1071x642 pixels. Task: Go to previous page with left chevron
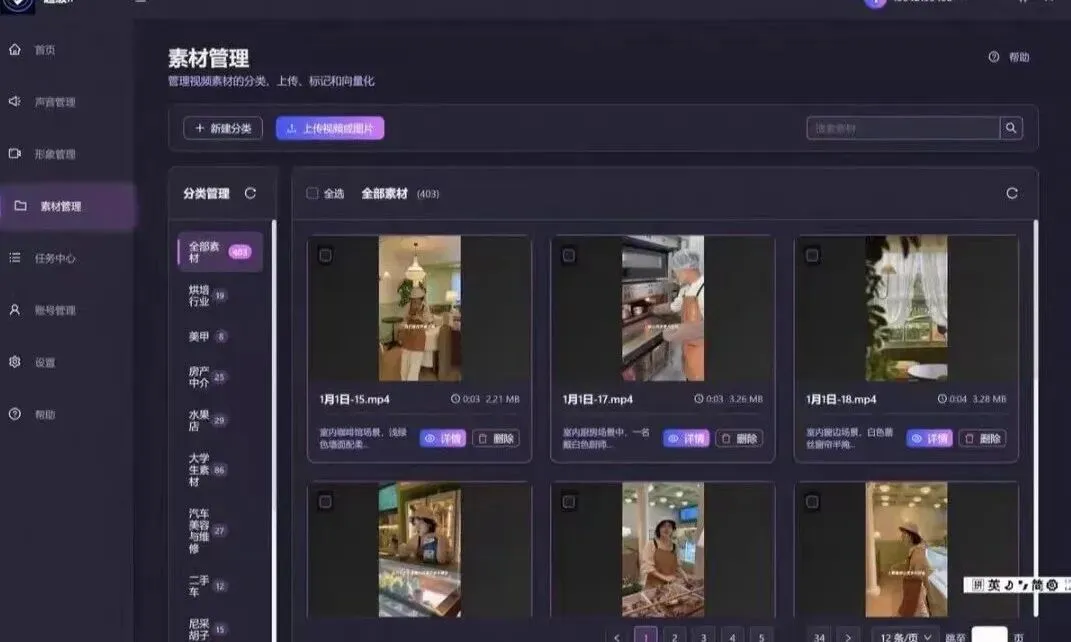617,637
